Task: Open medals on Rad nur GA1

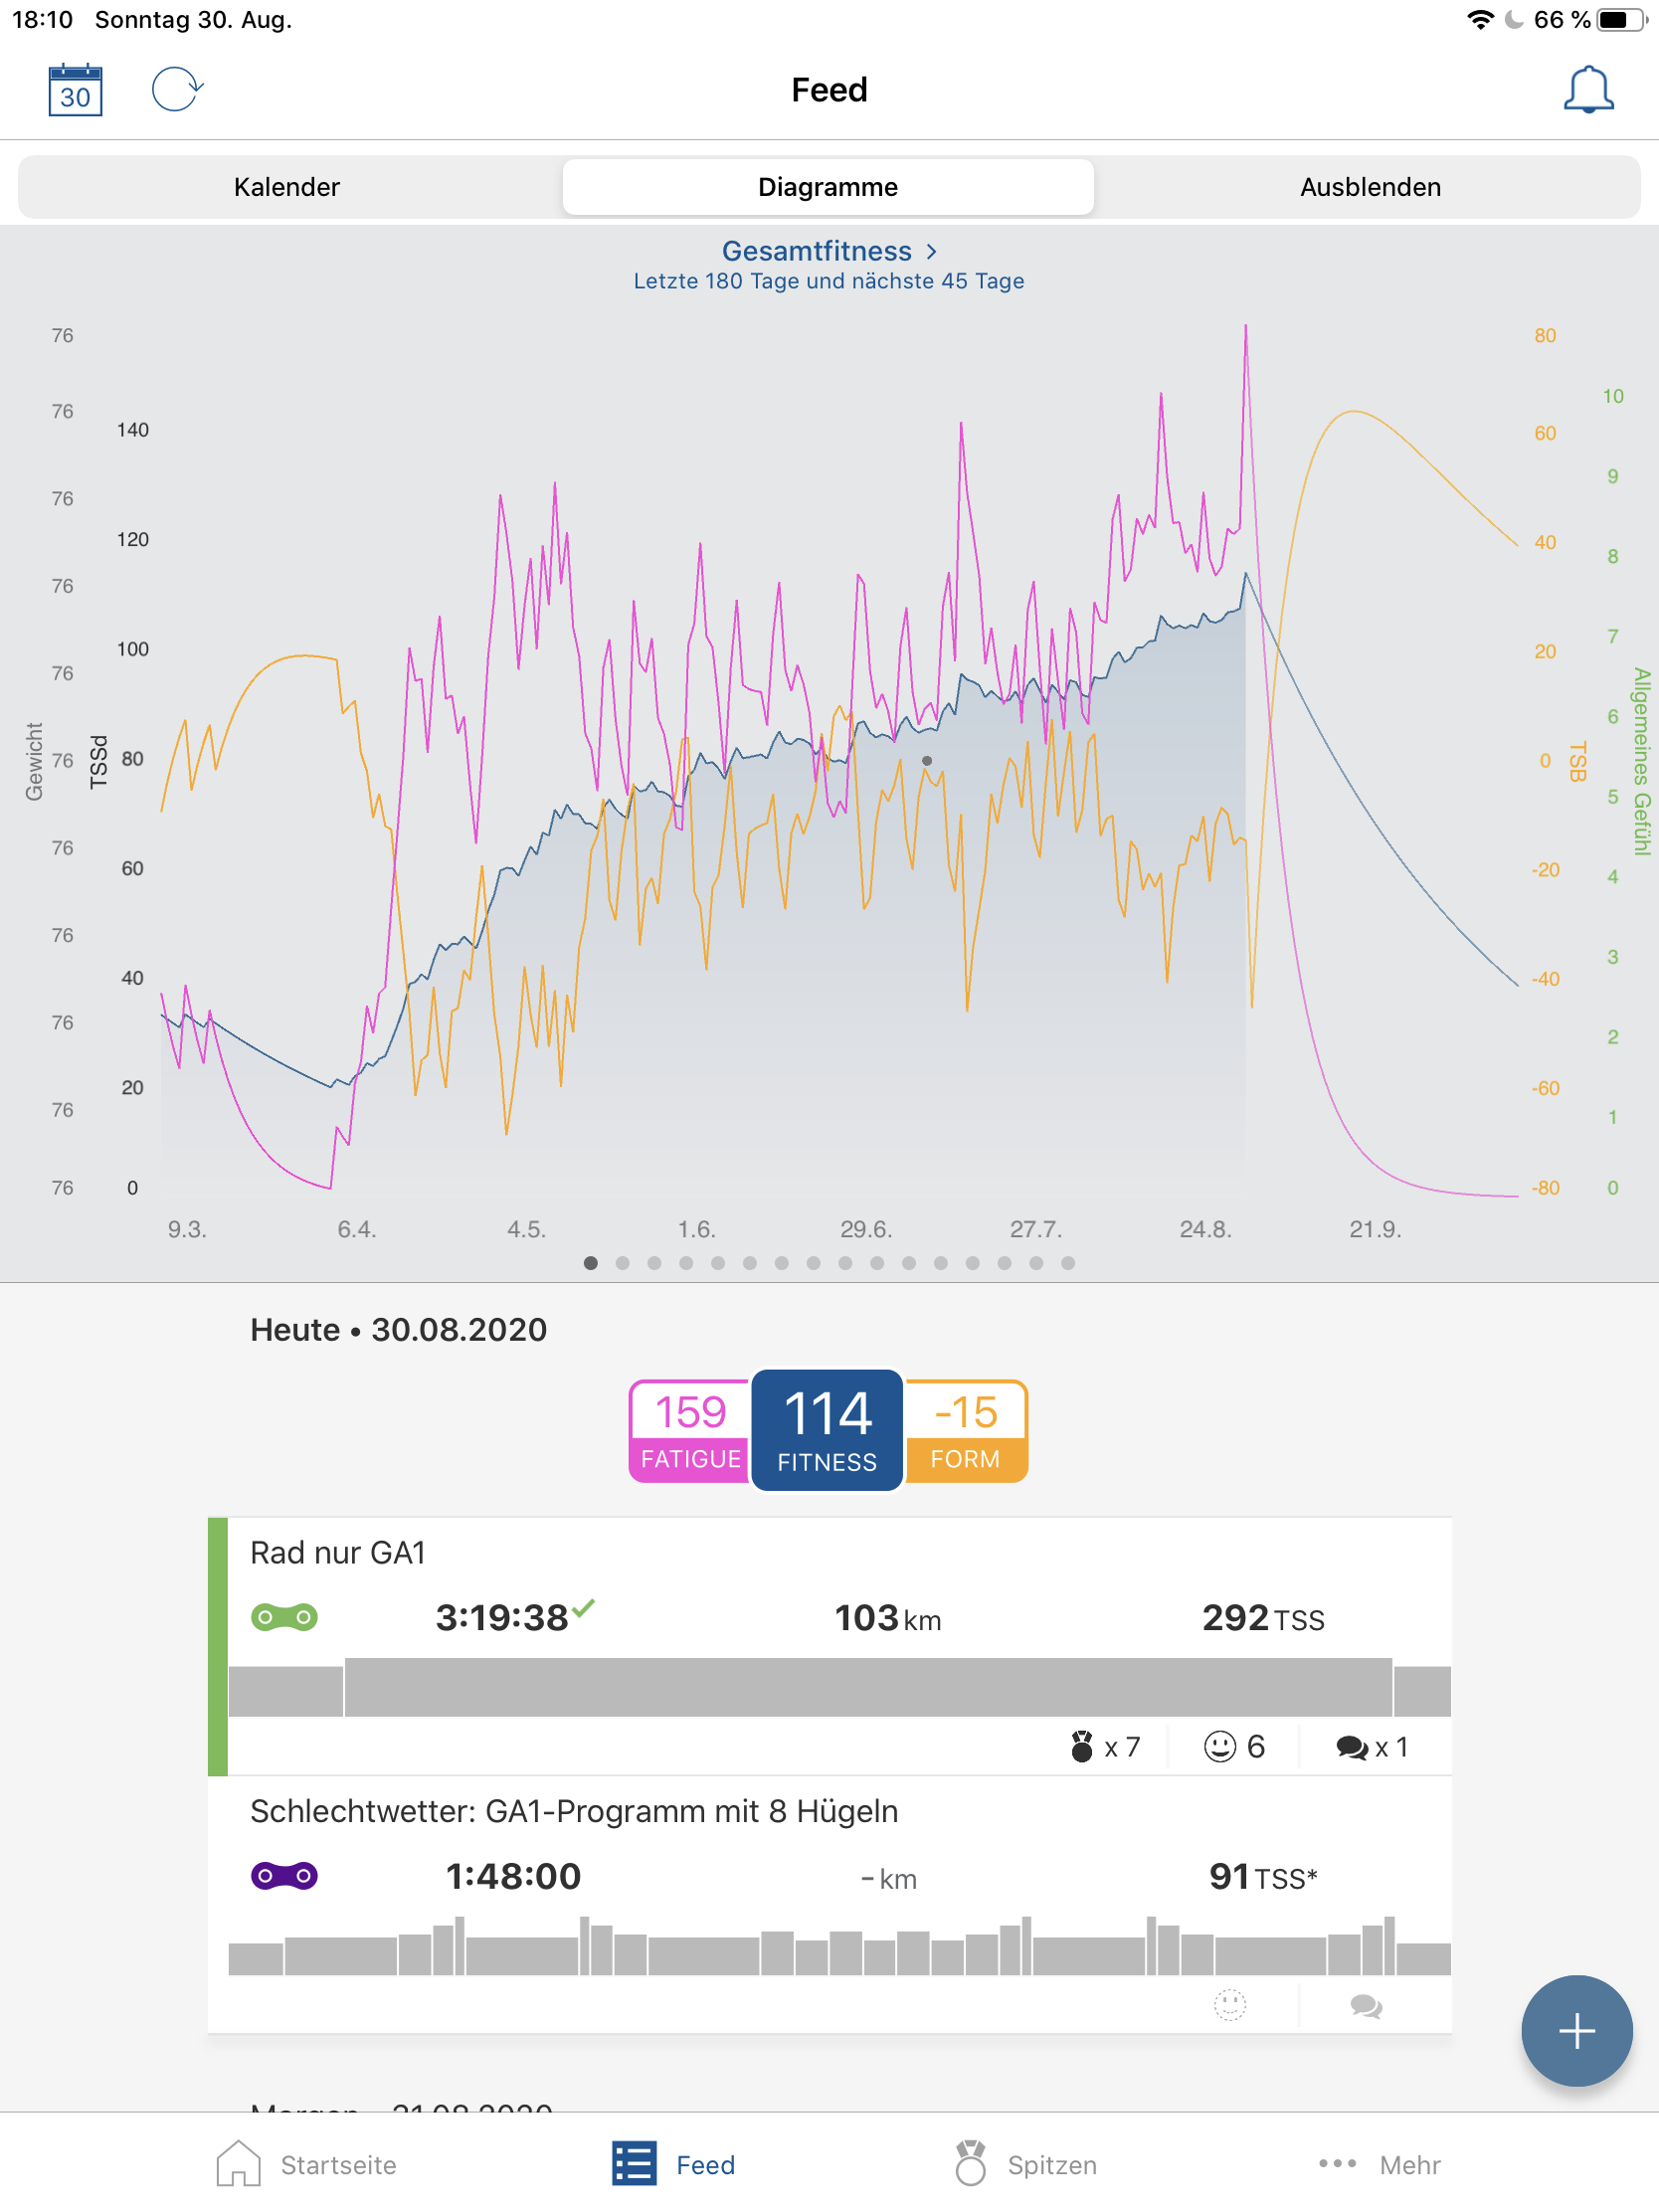Action: 1104,1747
